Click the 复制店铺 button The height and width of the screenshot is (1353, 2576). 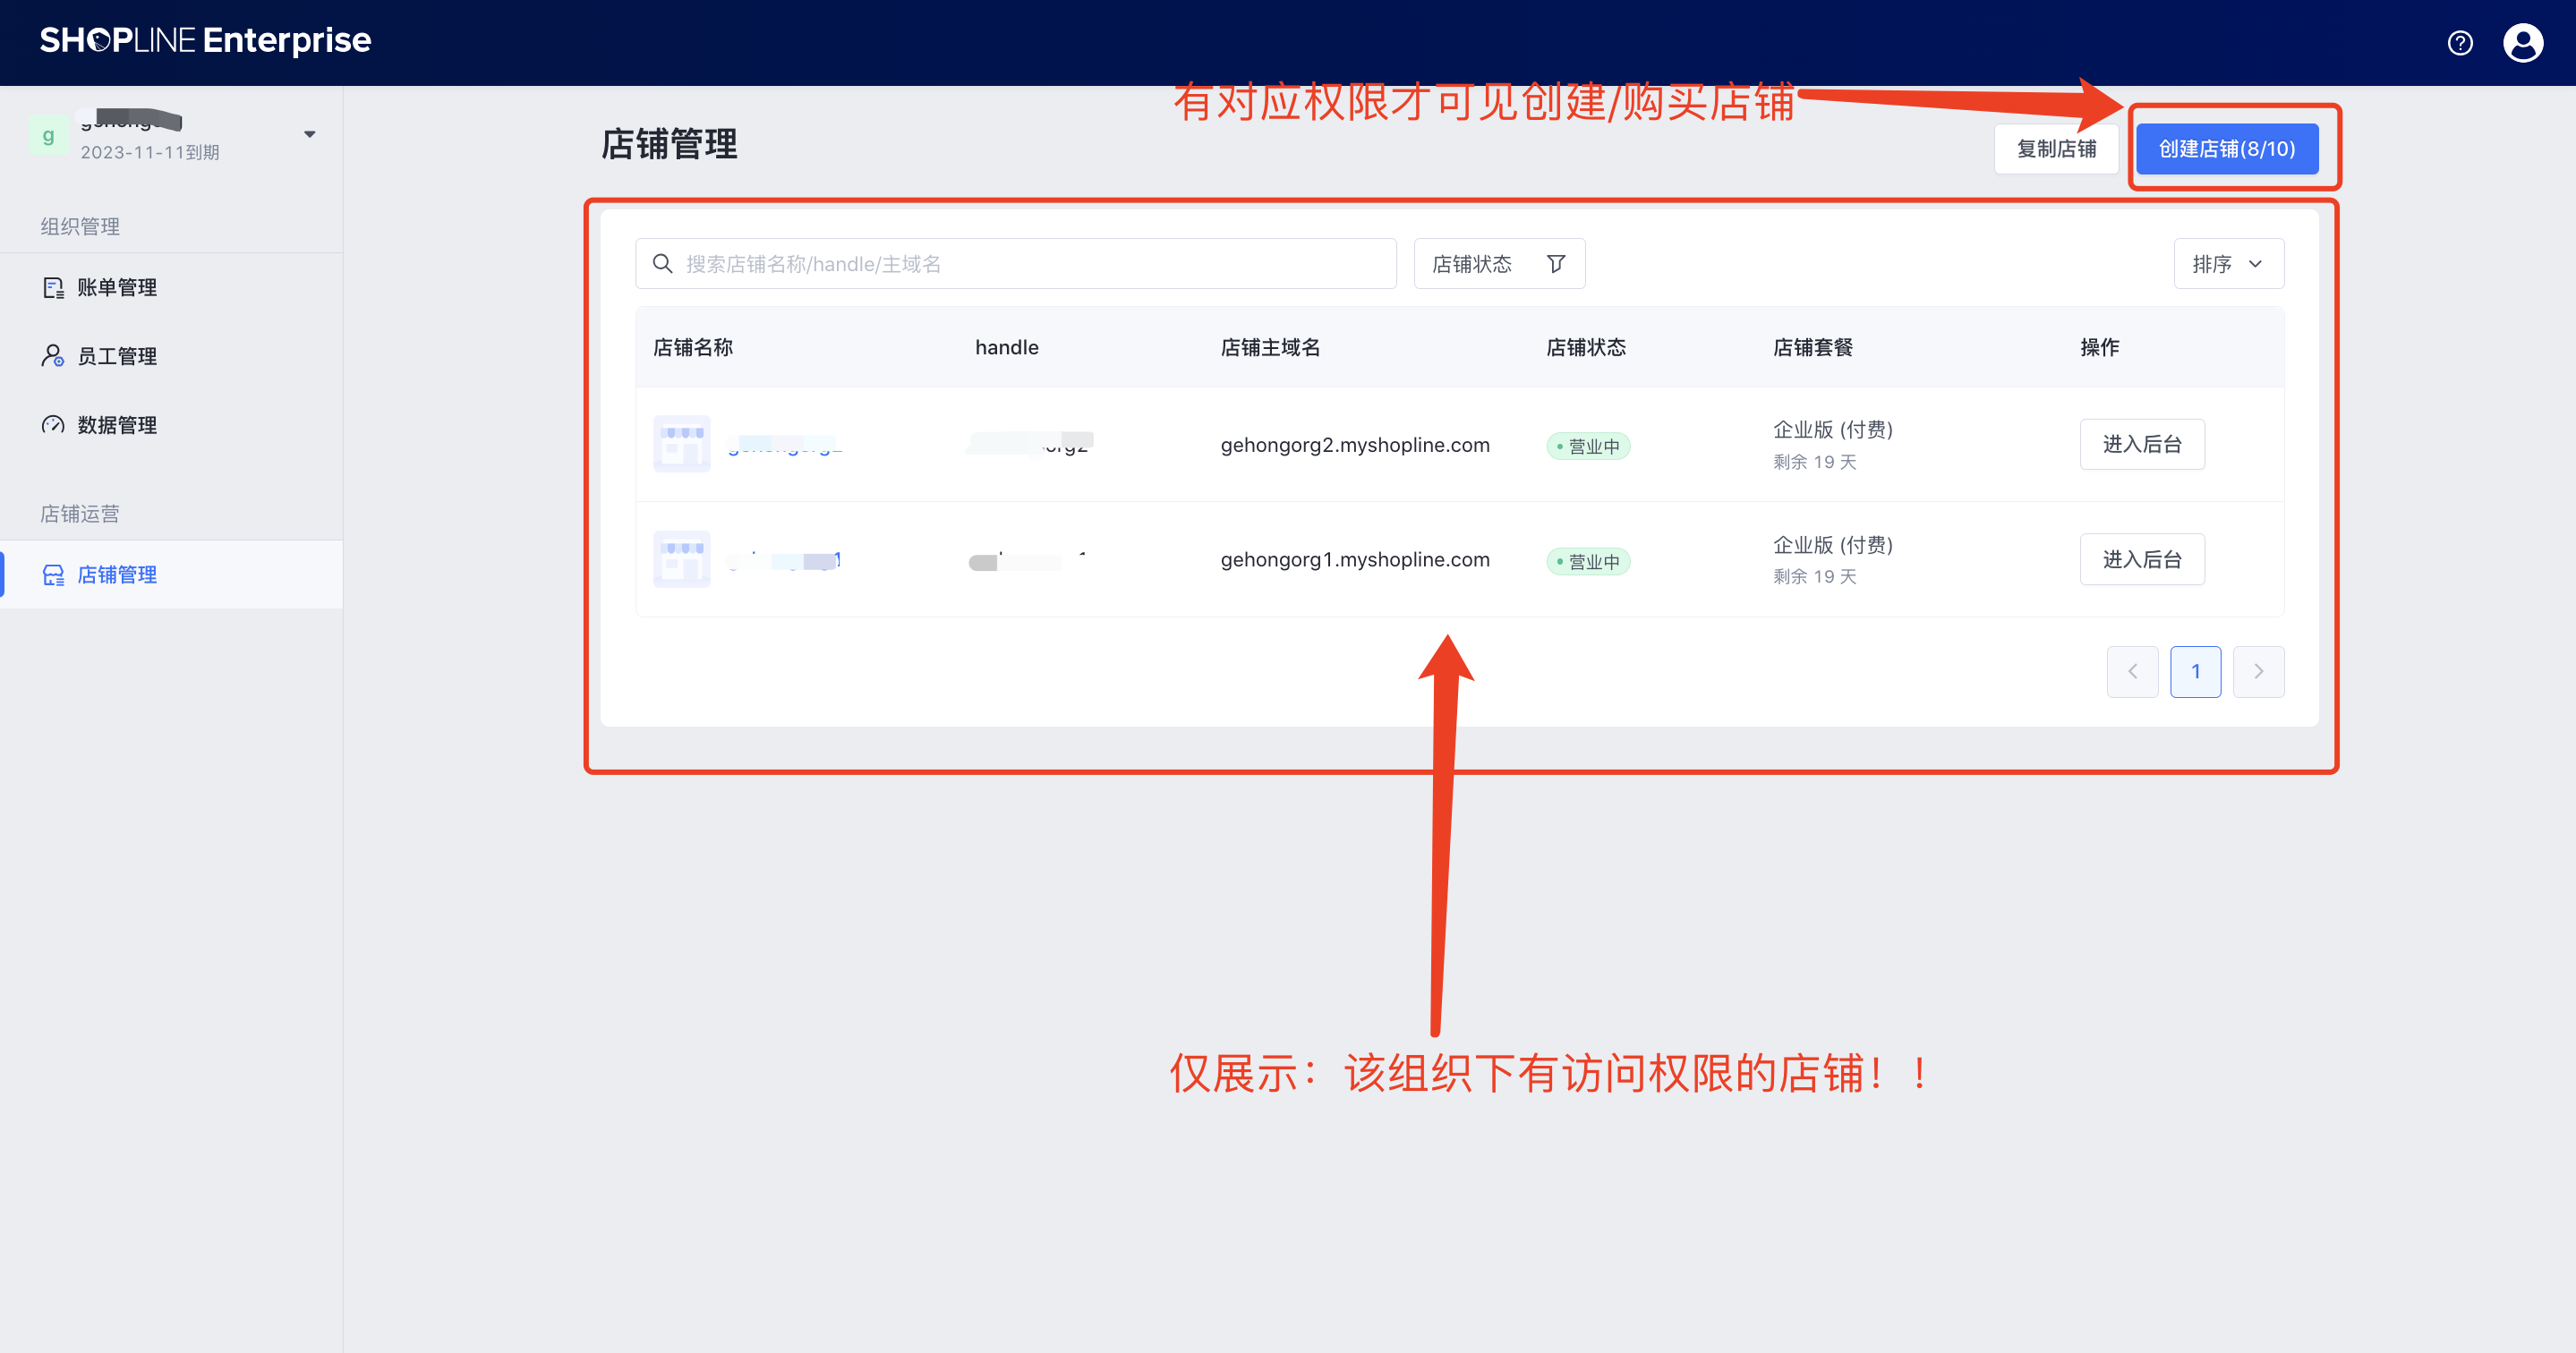2056,149
